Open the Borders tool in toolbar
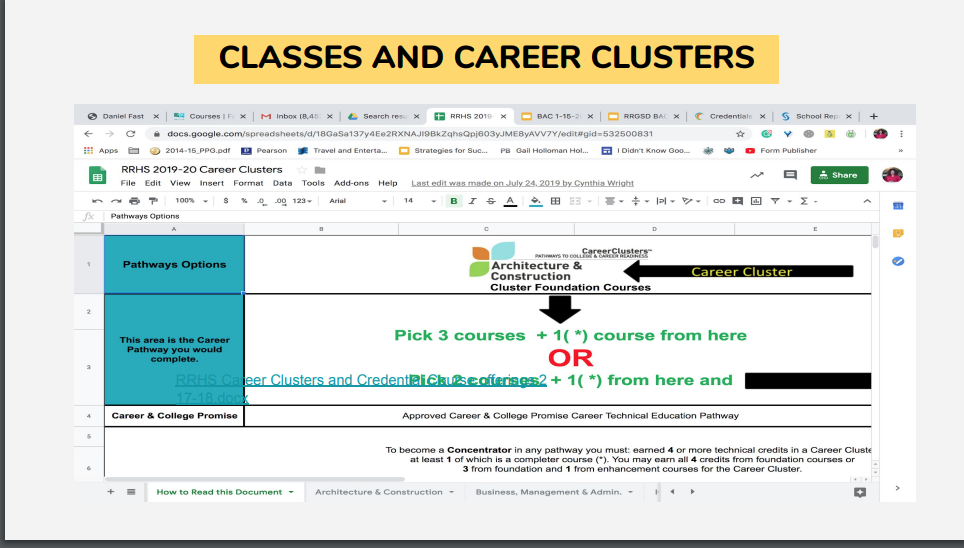Screen dimensions: 964x548 pyautogui.click(x=556, y=201)
